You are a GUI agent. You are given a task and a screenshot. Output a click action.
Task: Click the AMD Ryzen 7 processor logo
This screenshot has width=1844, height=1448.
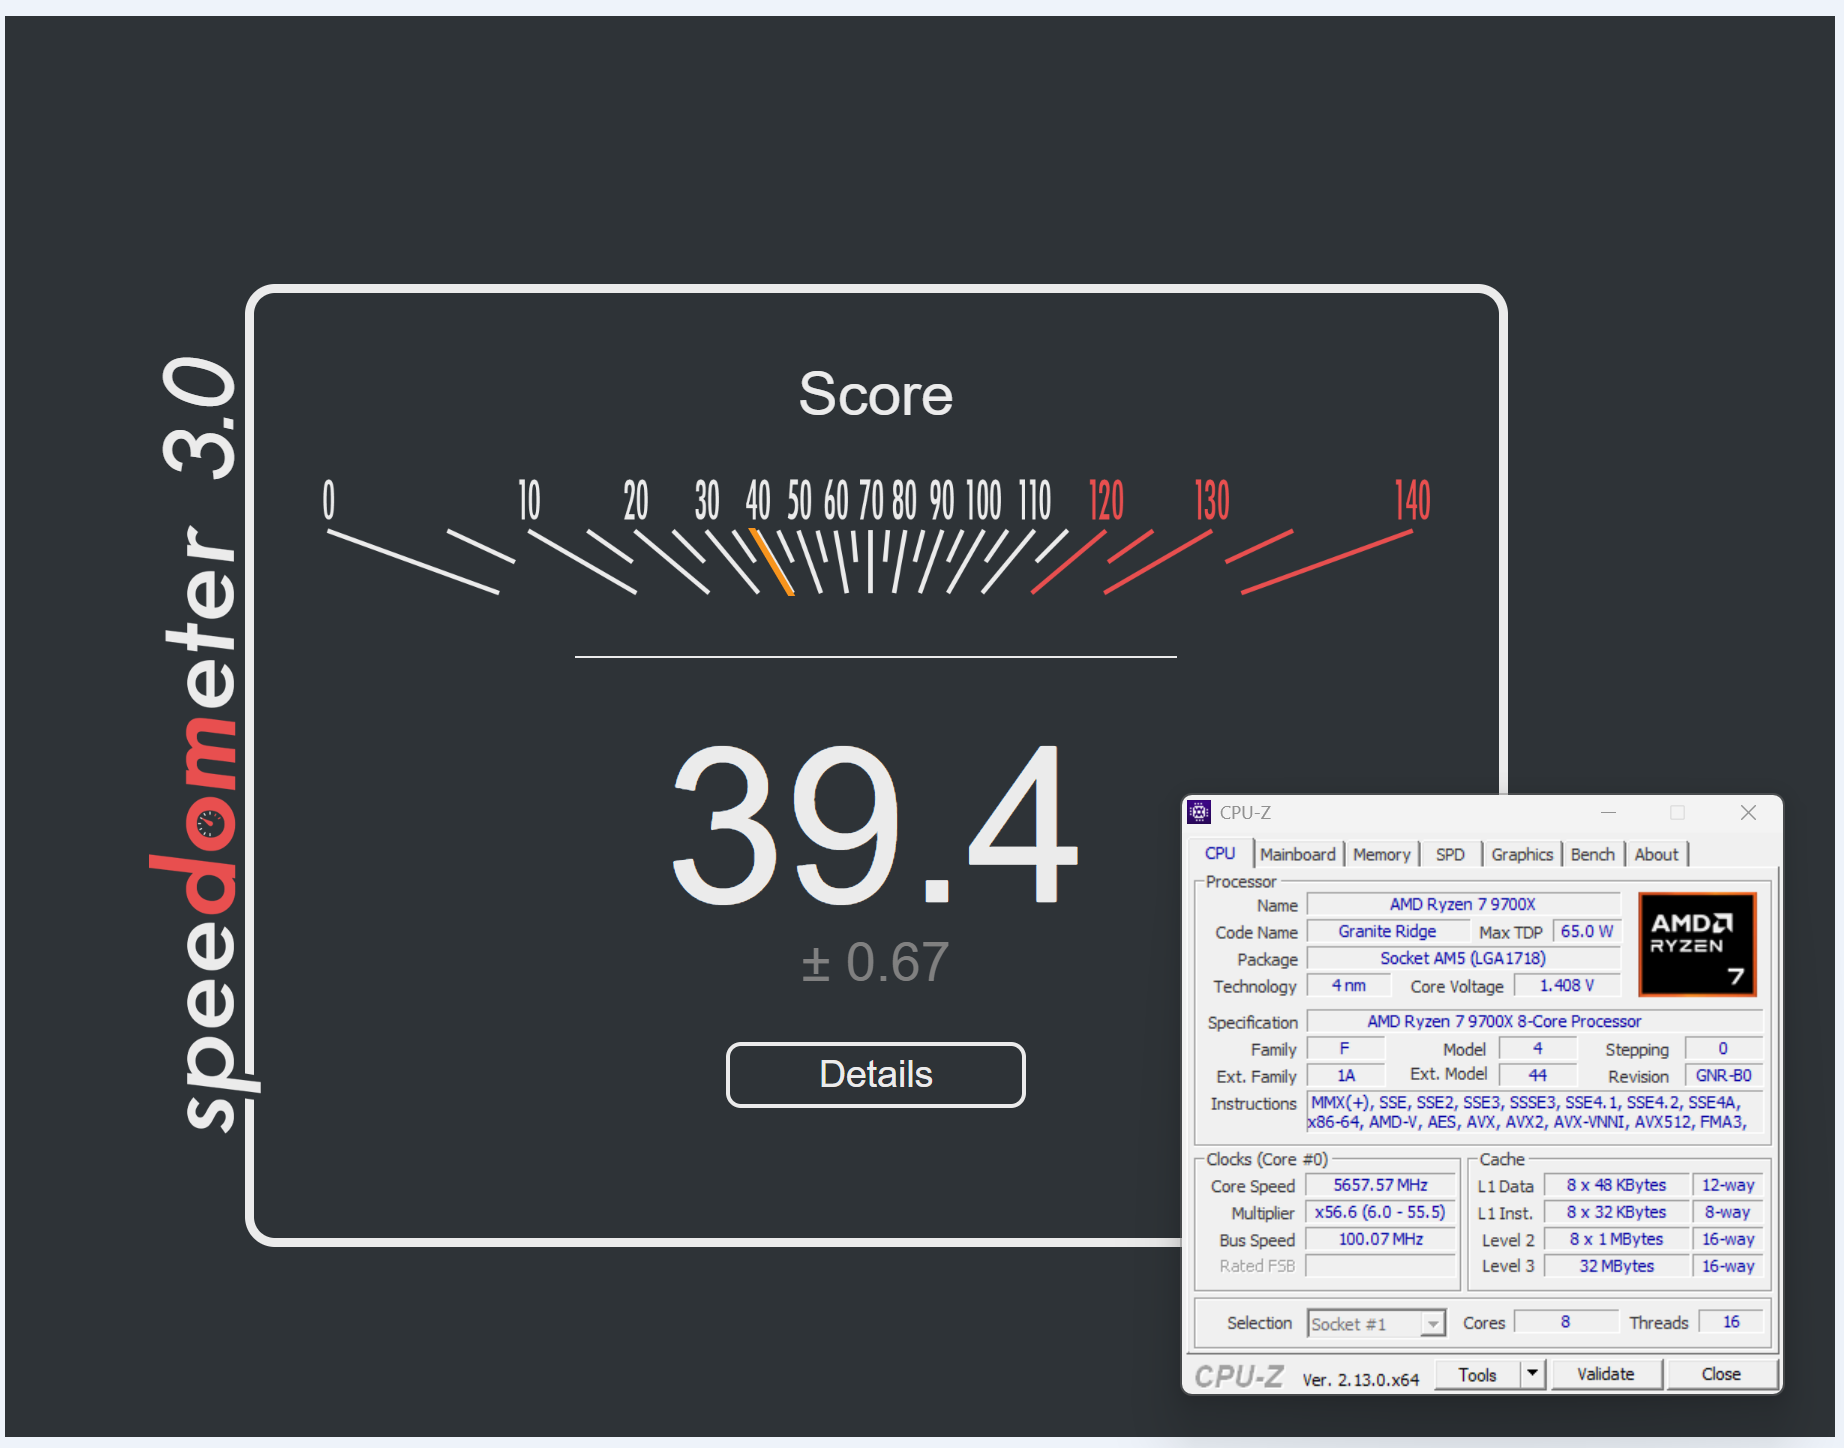pos(1697,944)
